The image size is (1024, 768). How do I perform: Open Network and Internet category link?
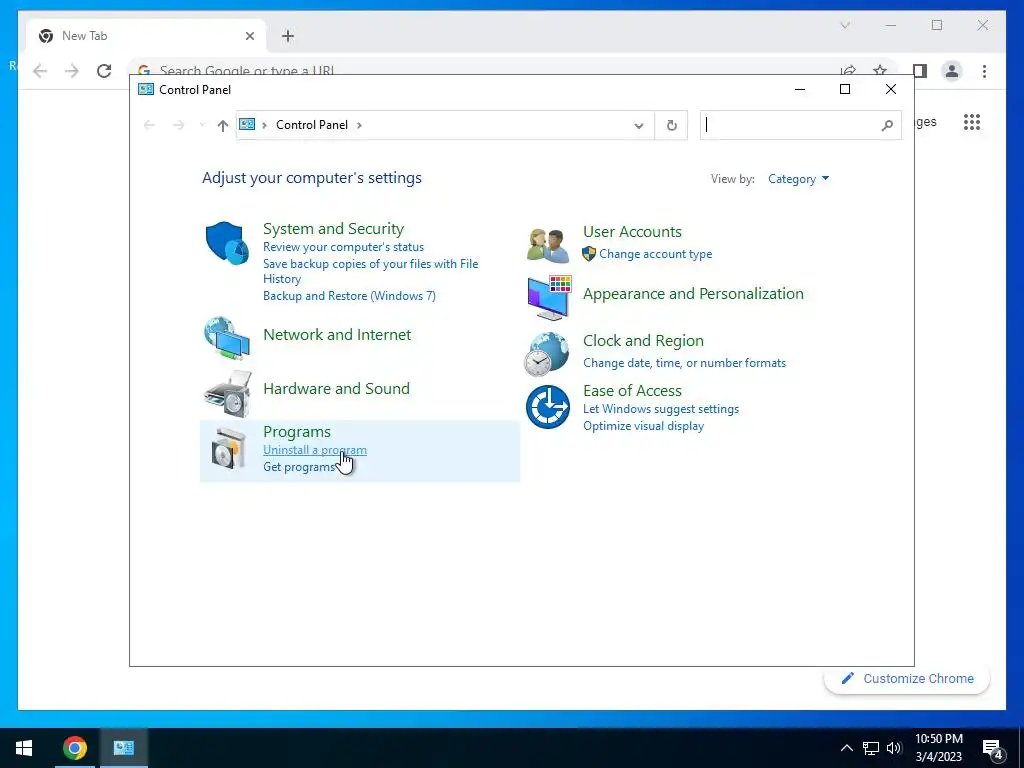click(337, 334)
